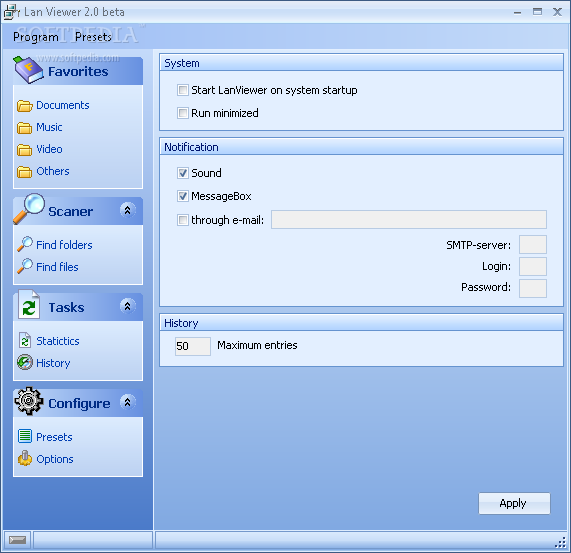Click the Others folder icon
571x553 pixels.
coord(24,171)
